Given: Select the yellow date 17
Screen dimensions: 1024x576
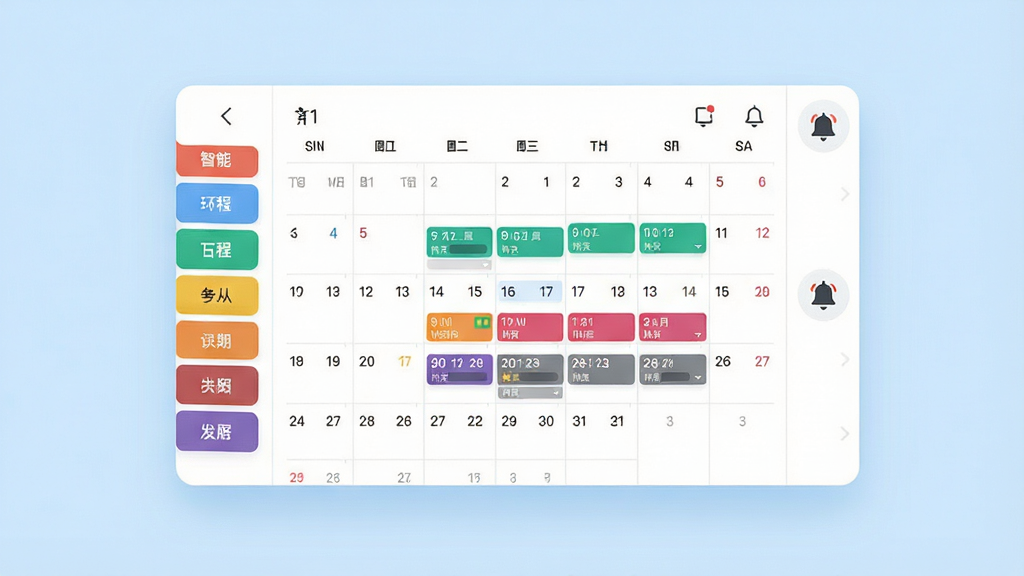Looking at the screenshot, I should pyautogui.click(x=405, y=361).
